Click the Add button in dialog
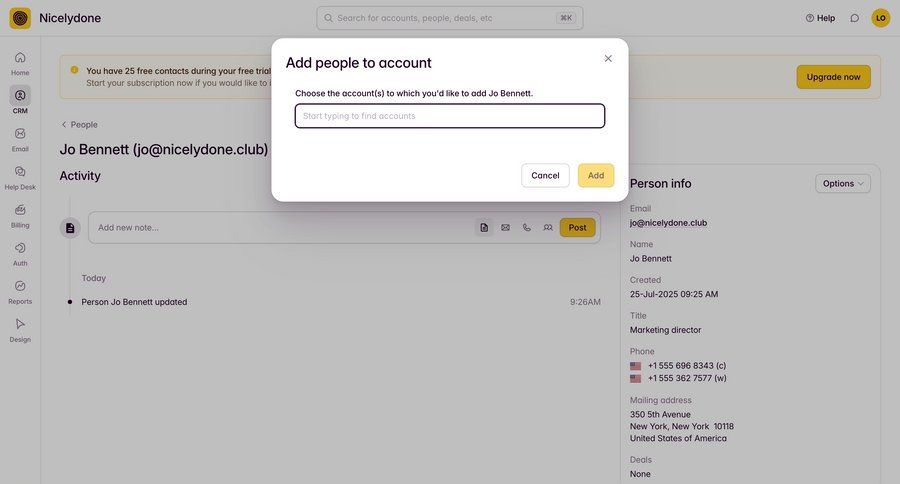This screenshot has height=484, width=900. coord(596,175)
